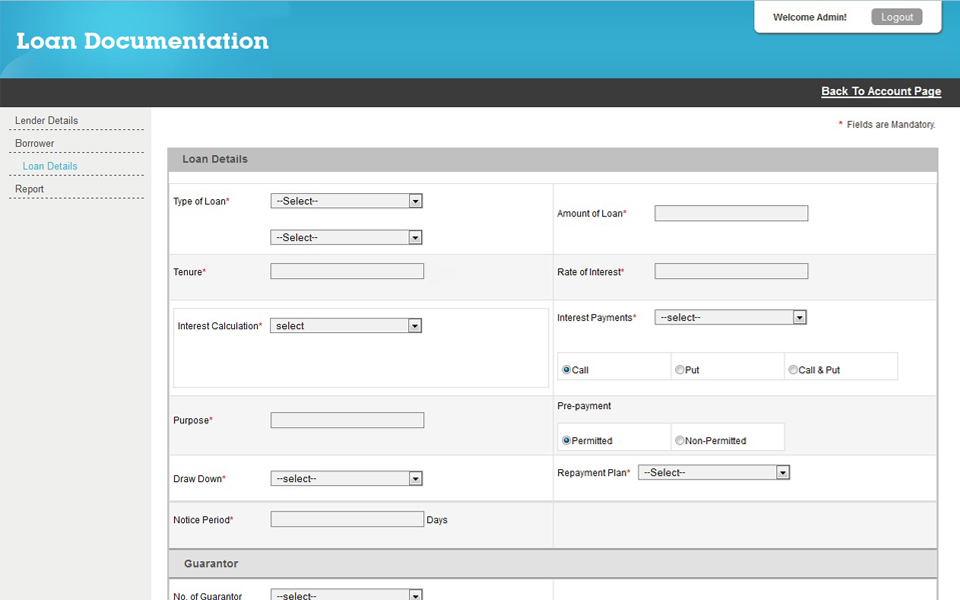Expand the Interest Calculation dropdown
Screen dimensions: 960x600
346,326
